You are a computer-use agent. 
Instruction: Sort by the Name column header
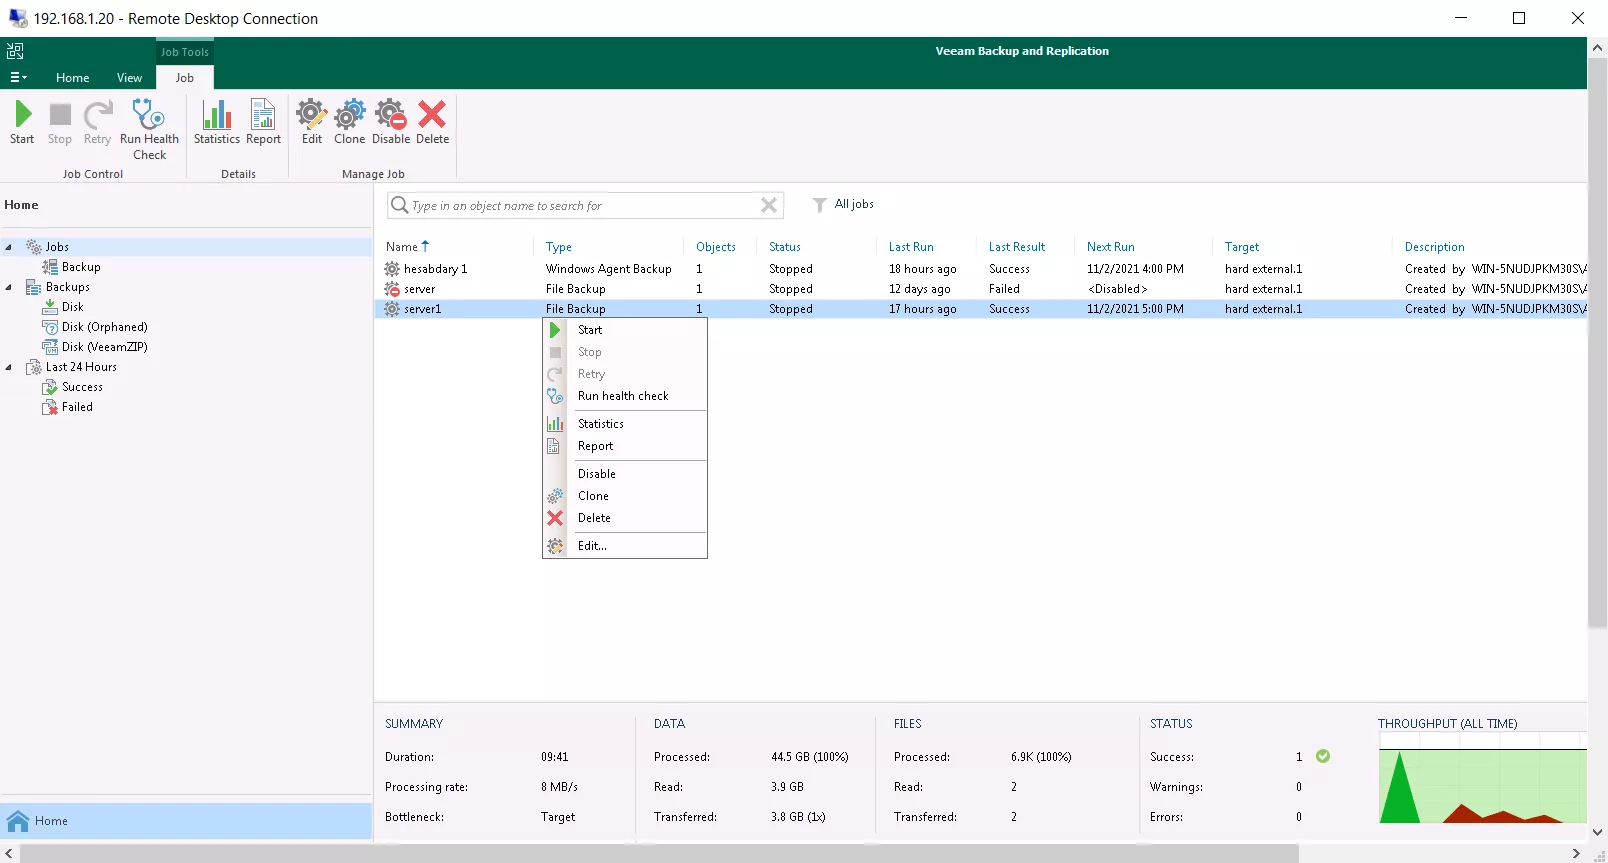(402, 247)
